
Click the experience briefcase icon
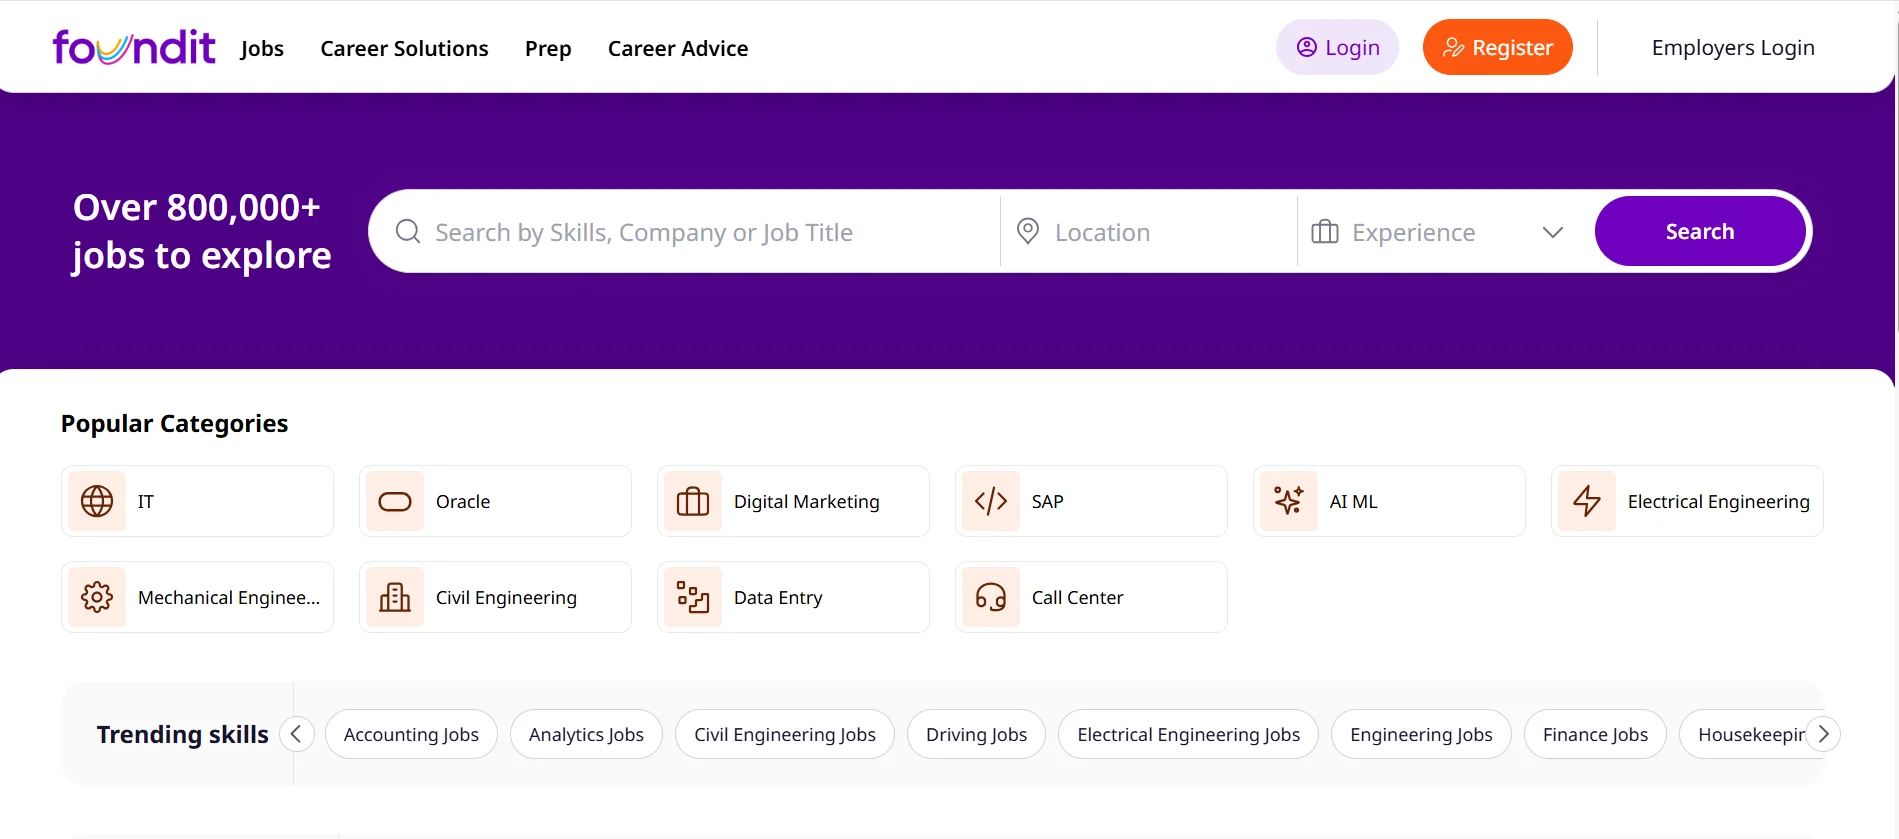(1325, 232)
